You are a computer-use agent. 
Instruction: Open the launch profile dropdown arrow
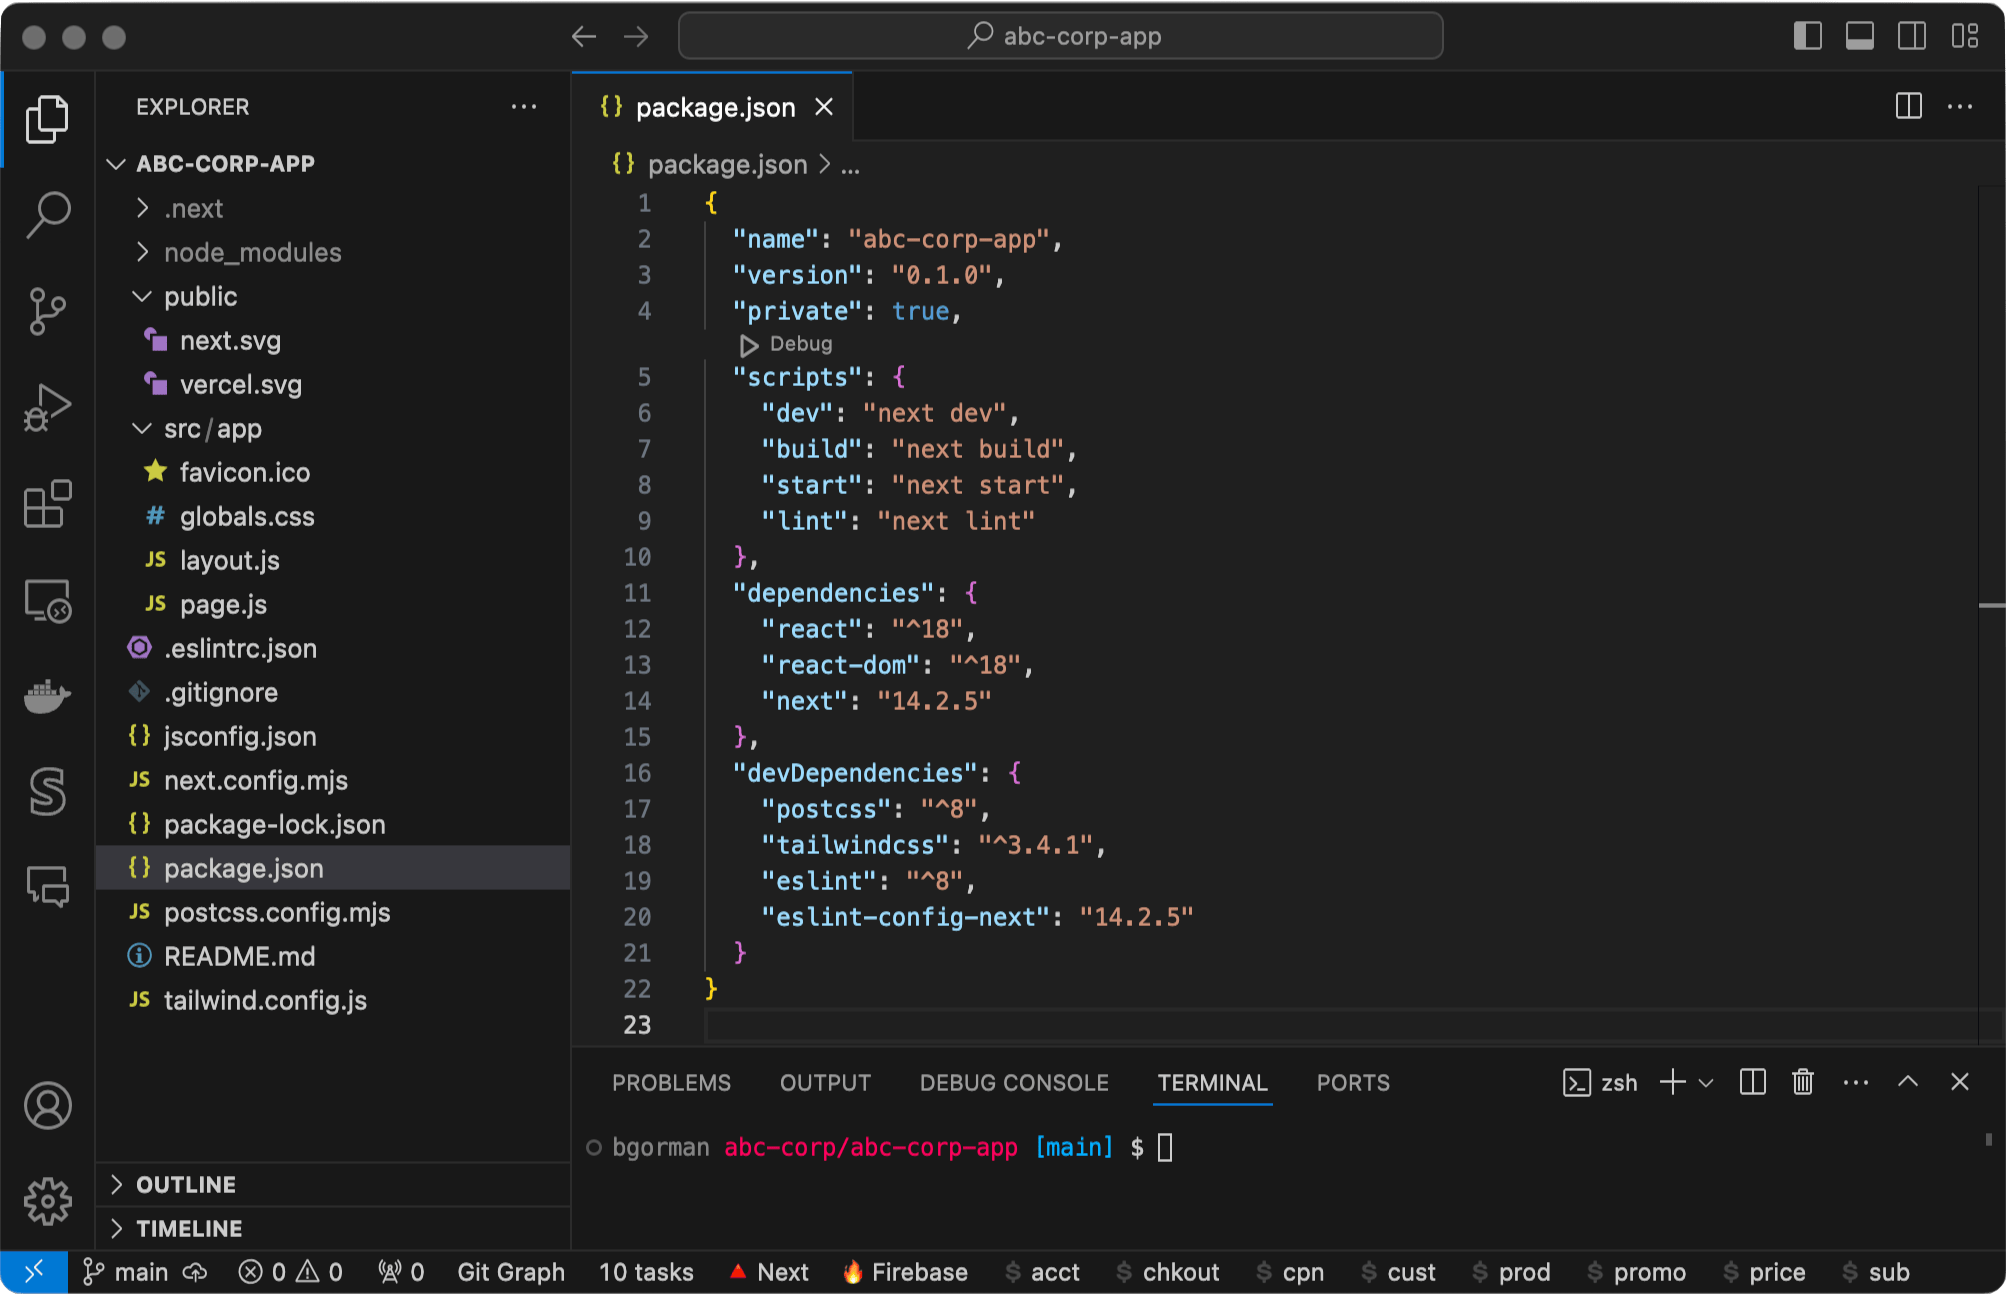[x=1706, y=1083]
